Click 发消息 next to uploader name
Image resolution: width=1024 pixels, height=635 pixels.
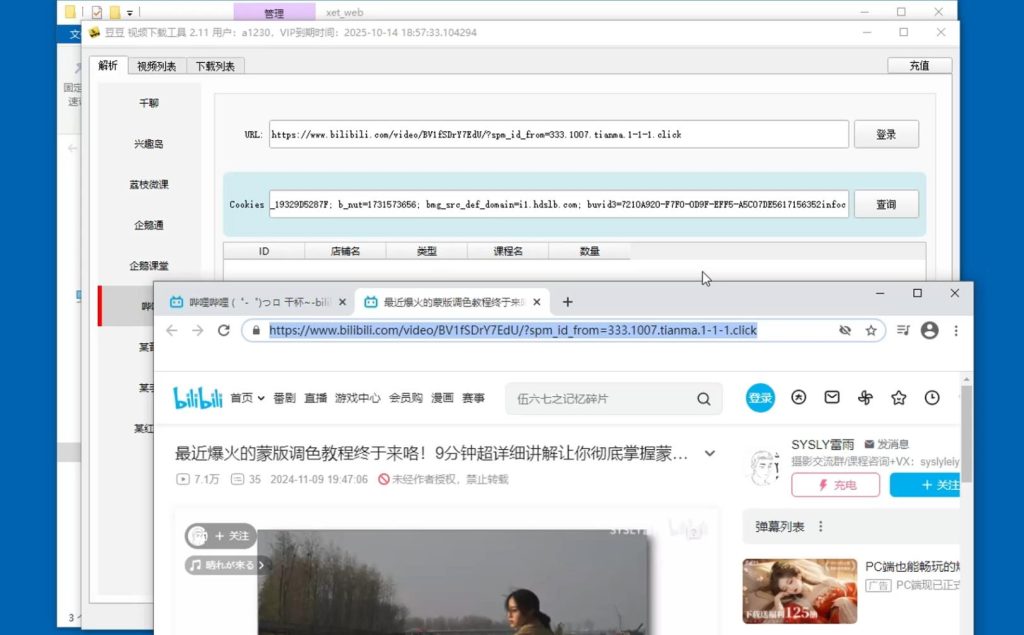[x=886, y=444]
